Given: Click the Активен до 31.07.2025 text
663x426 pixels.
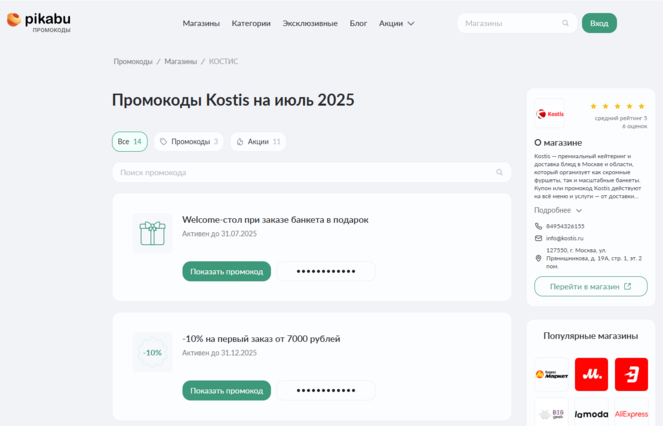Looking at the screenshot, I should [x=219, y=234].
